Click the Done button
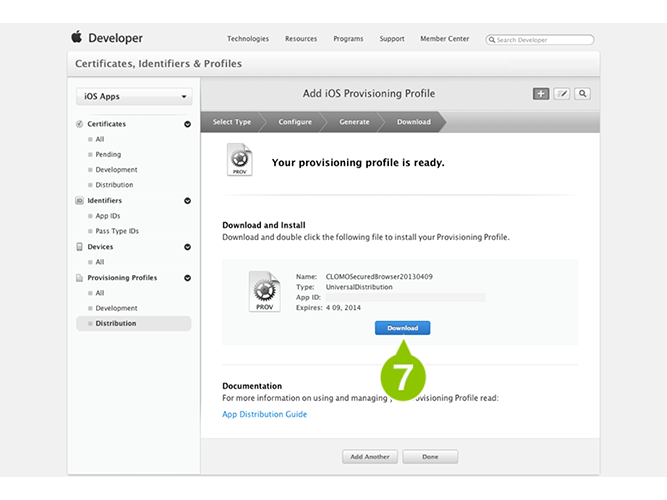 430,457
